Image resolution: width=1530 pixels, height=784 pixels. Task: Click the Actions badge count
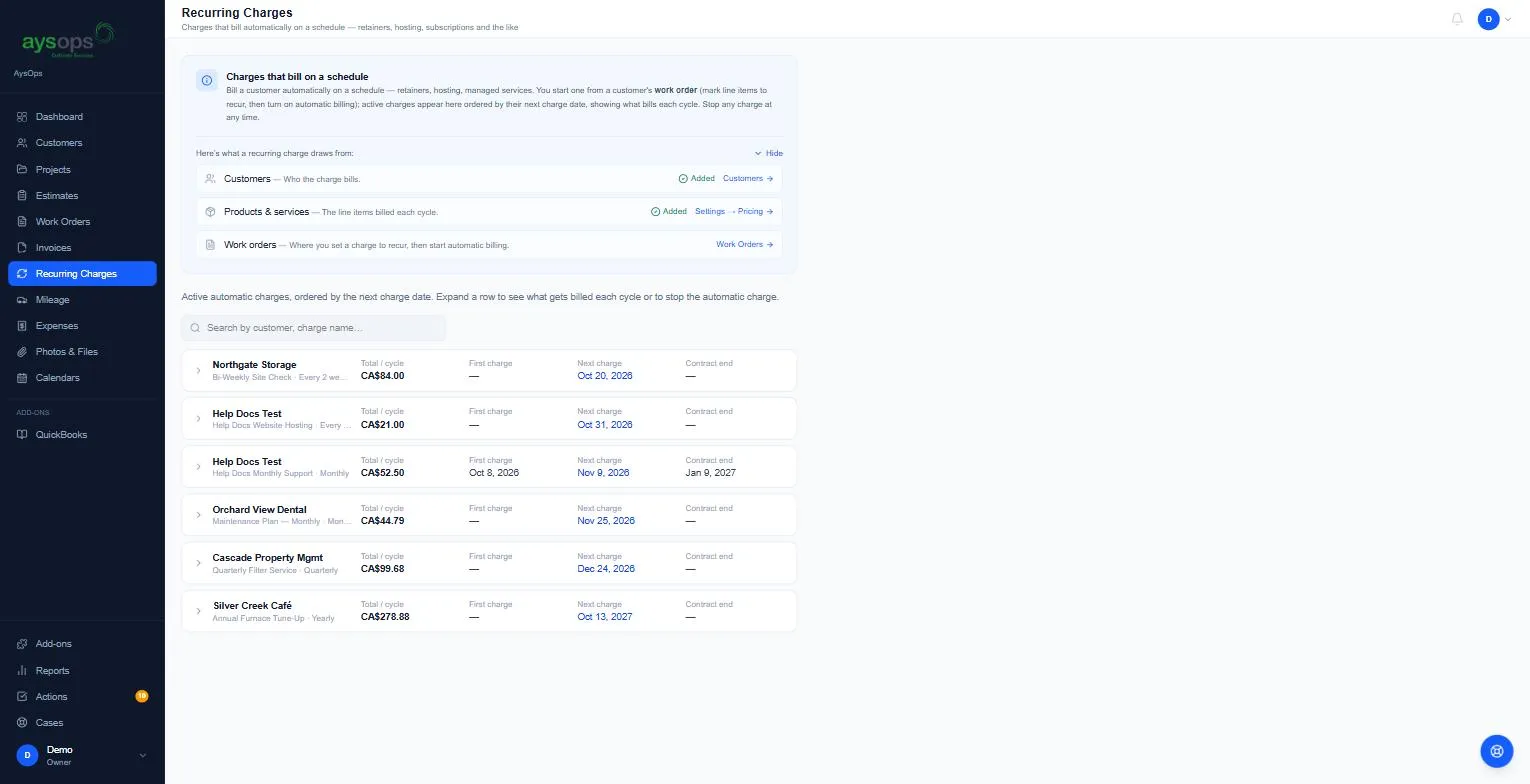coord(142,696)
